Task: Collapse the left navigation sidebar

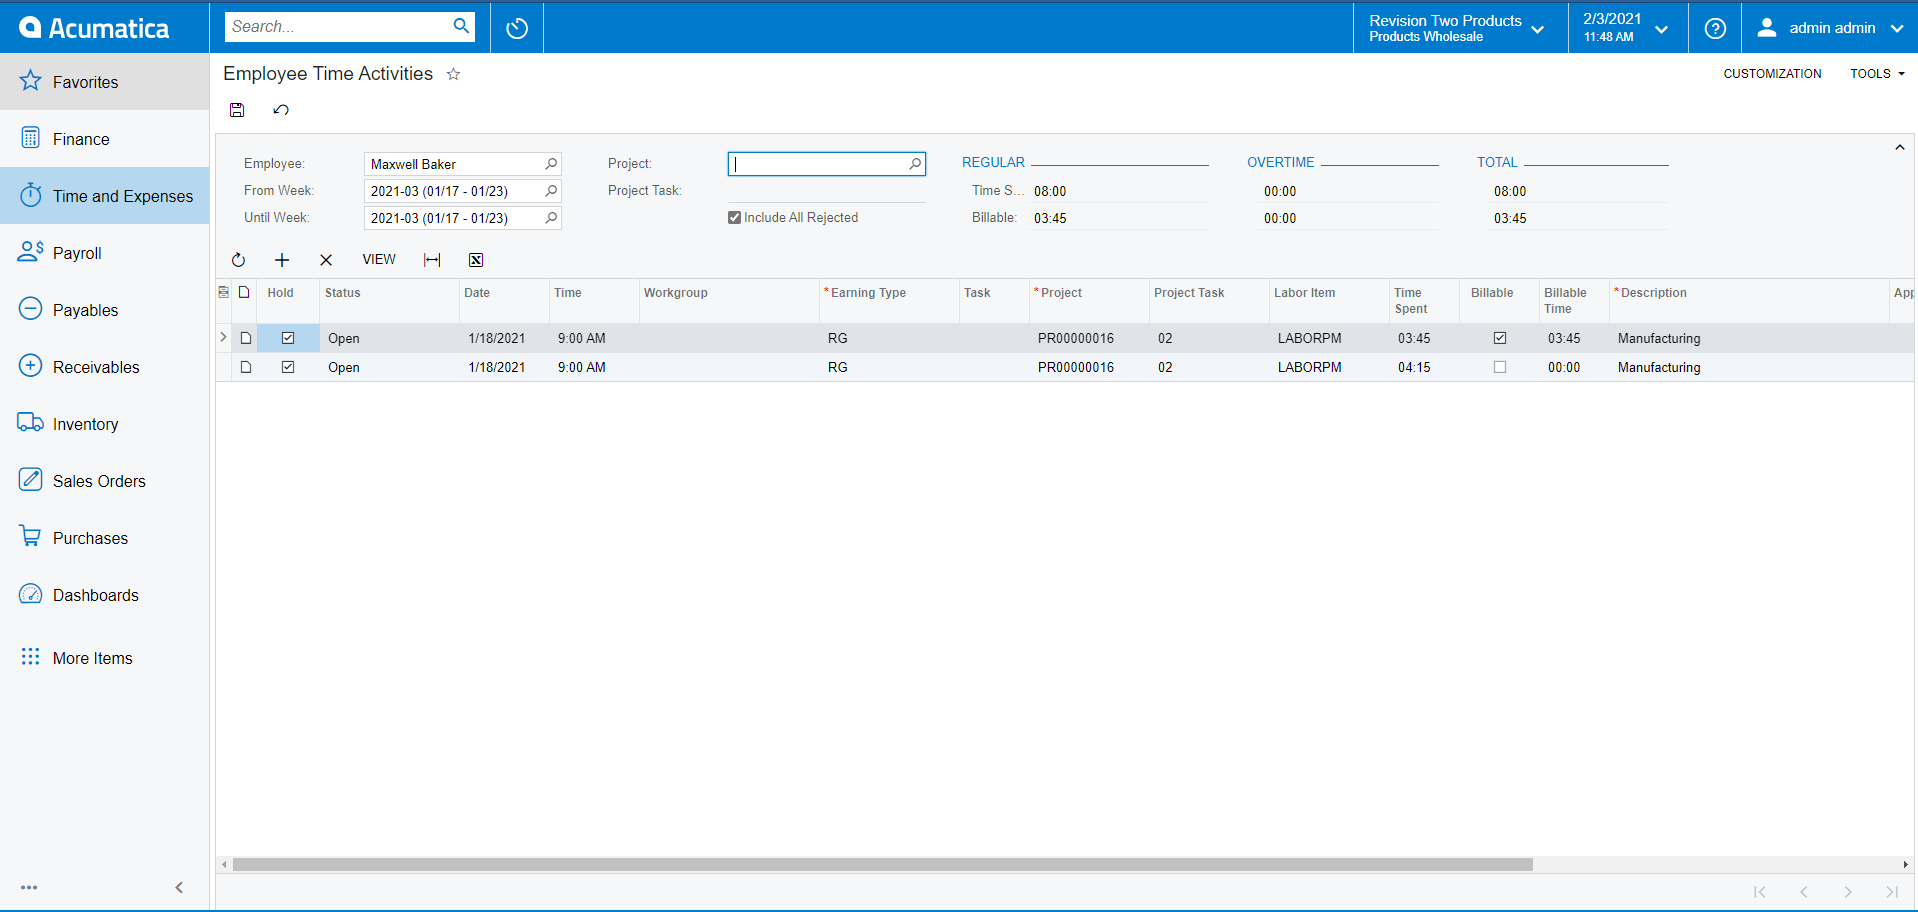Action: pos(179,888)
